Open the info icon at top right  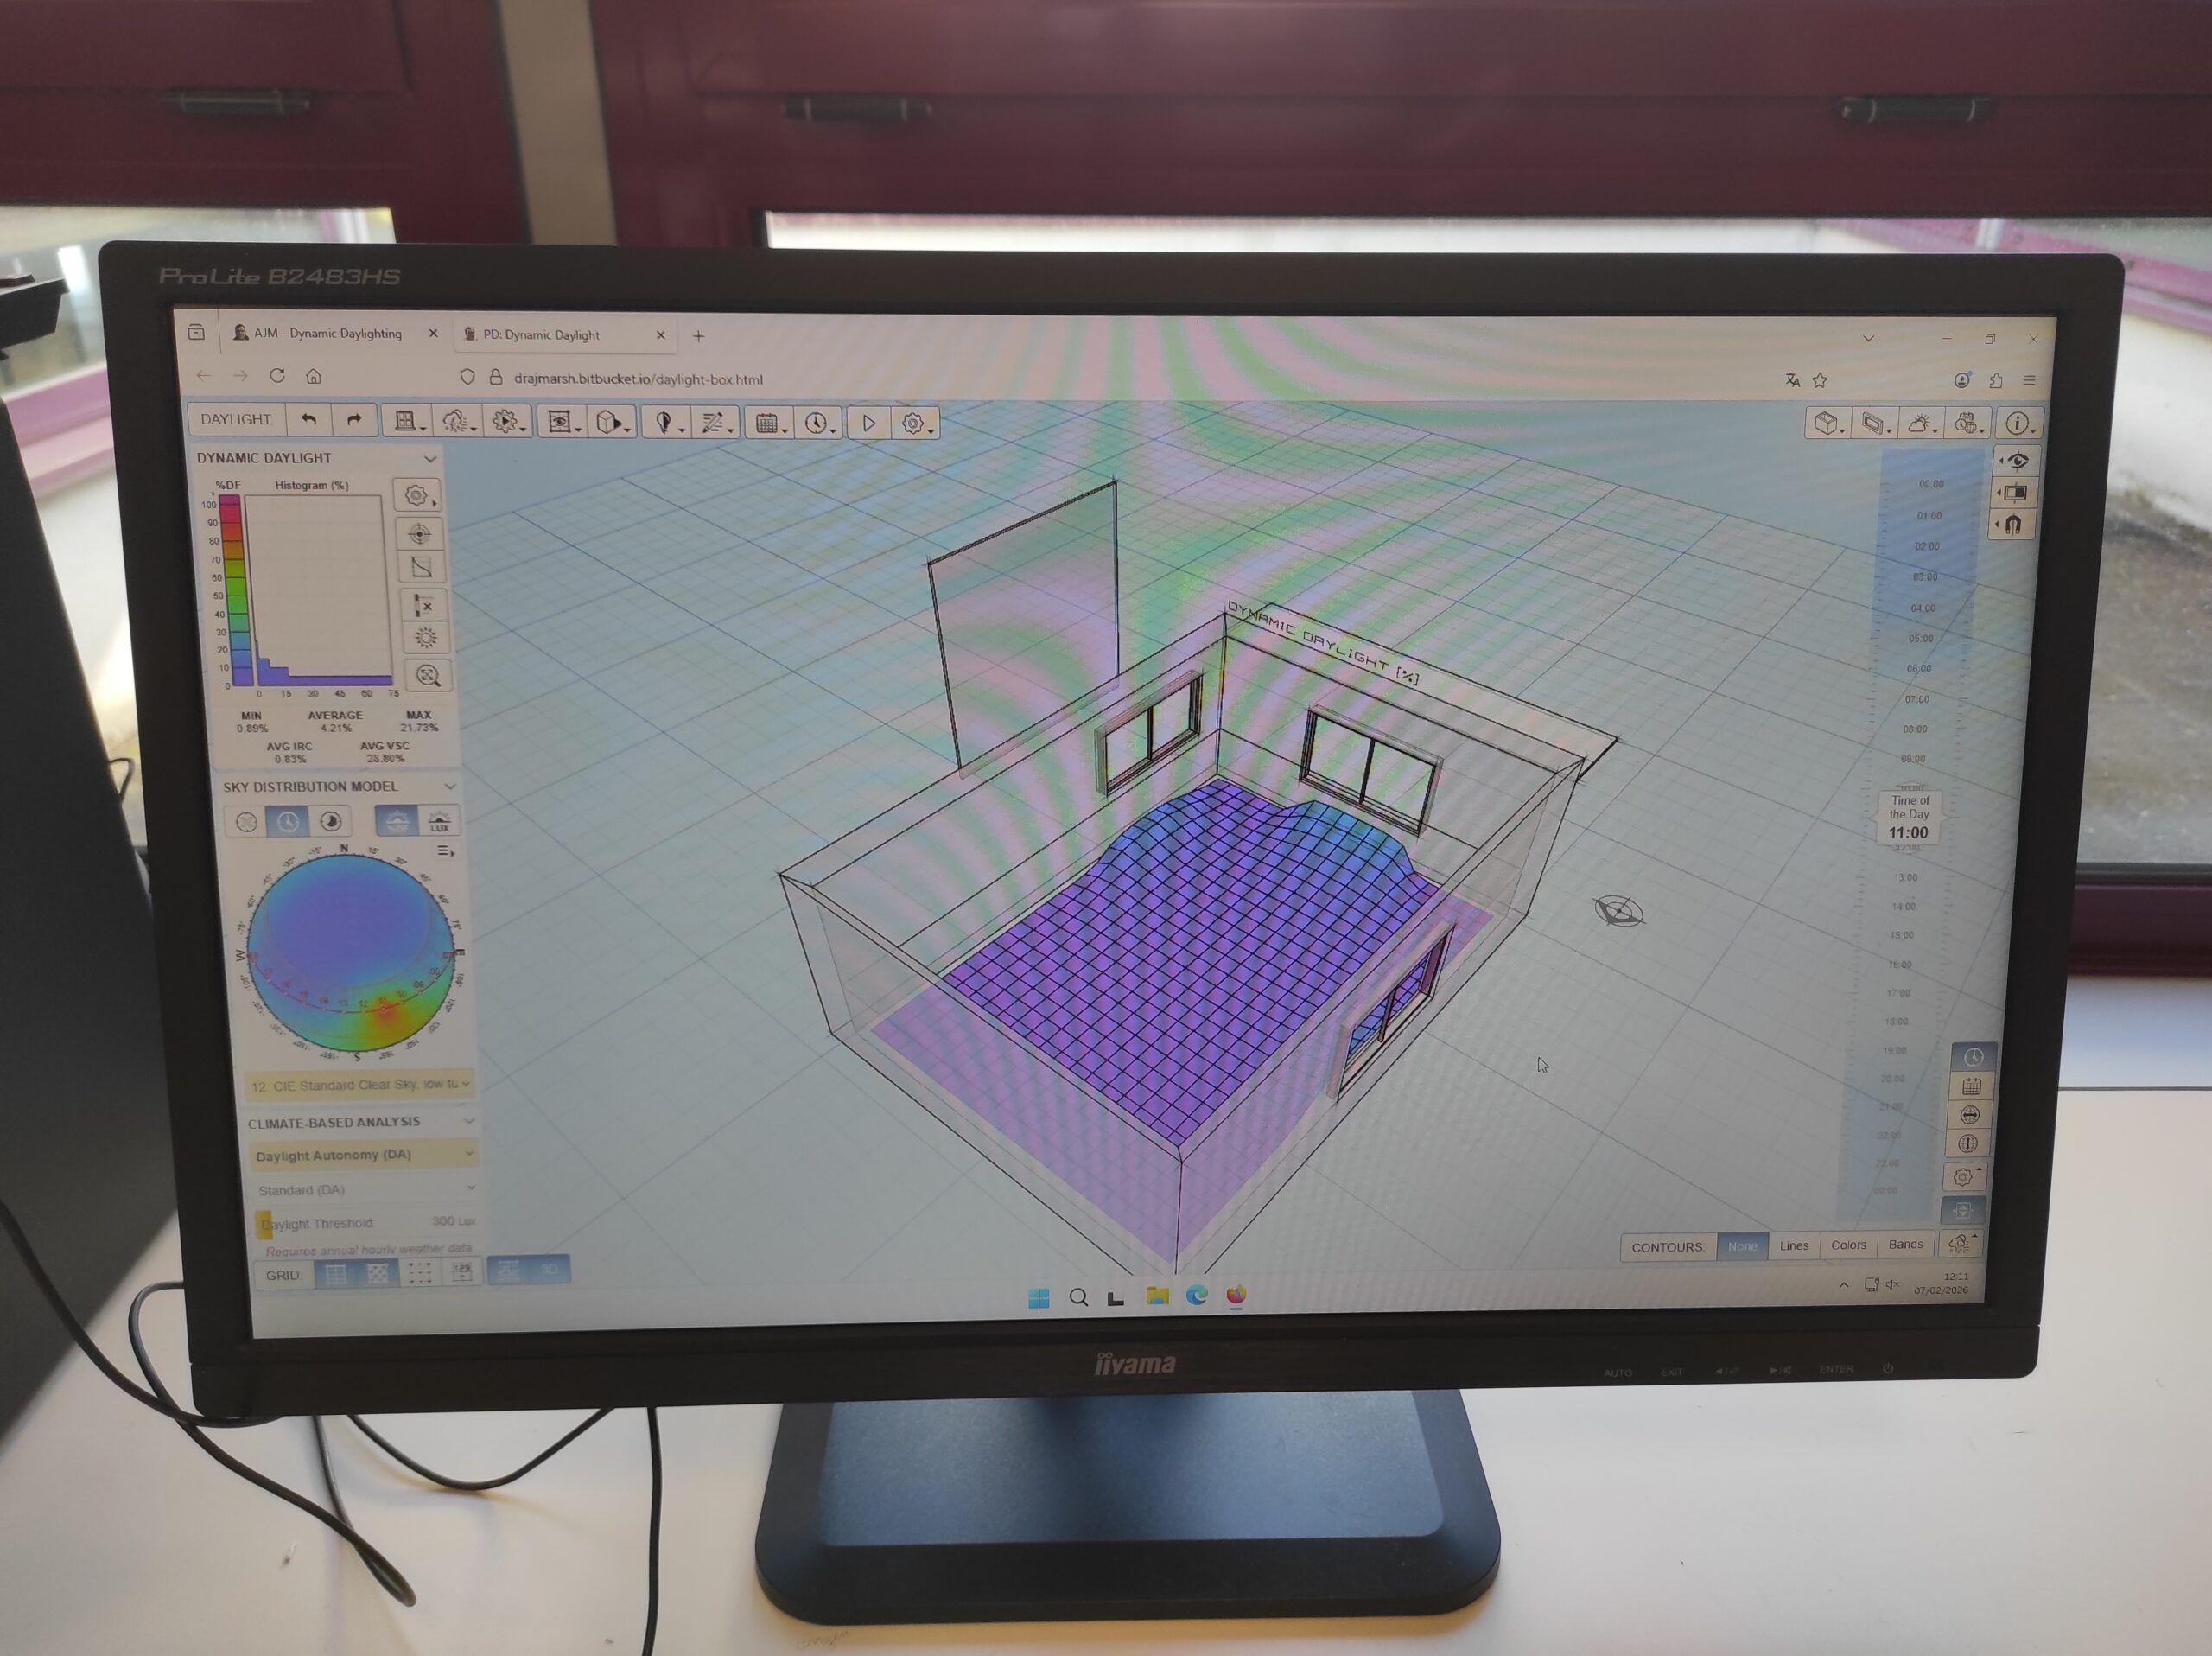coord(2017,424)
